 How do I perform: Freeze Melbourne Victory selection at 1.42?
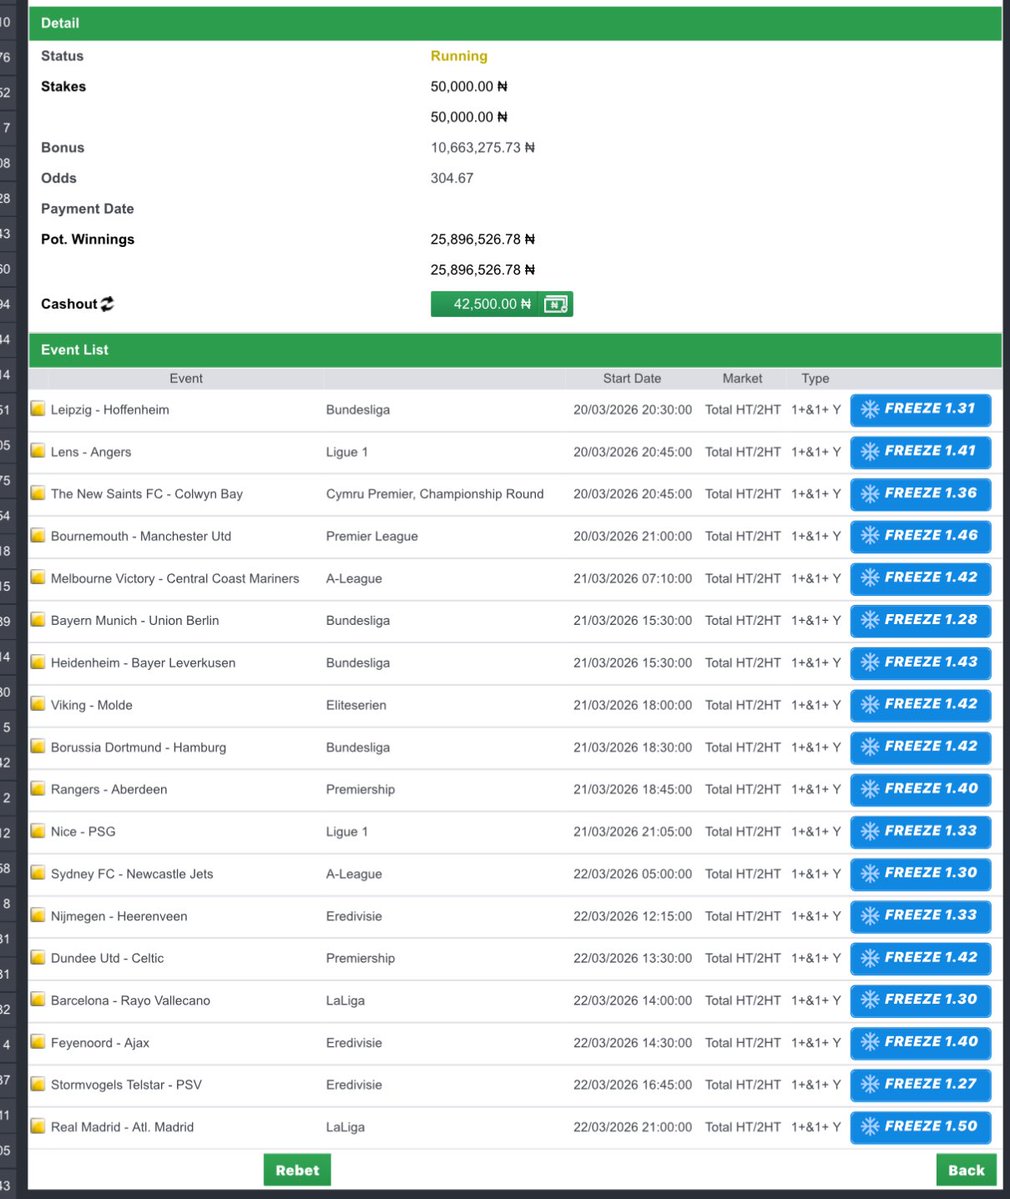921,577
